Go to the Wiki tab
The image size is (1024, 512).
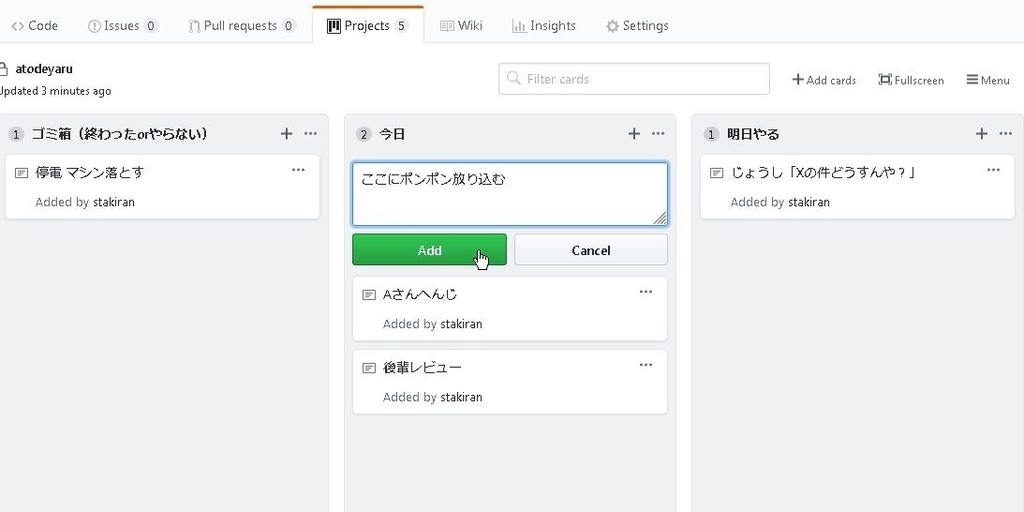(x=461, y=25)
